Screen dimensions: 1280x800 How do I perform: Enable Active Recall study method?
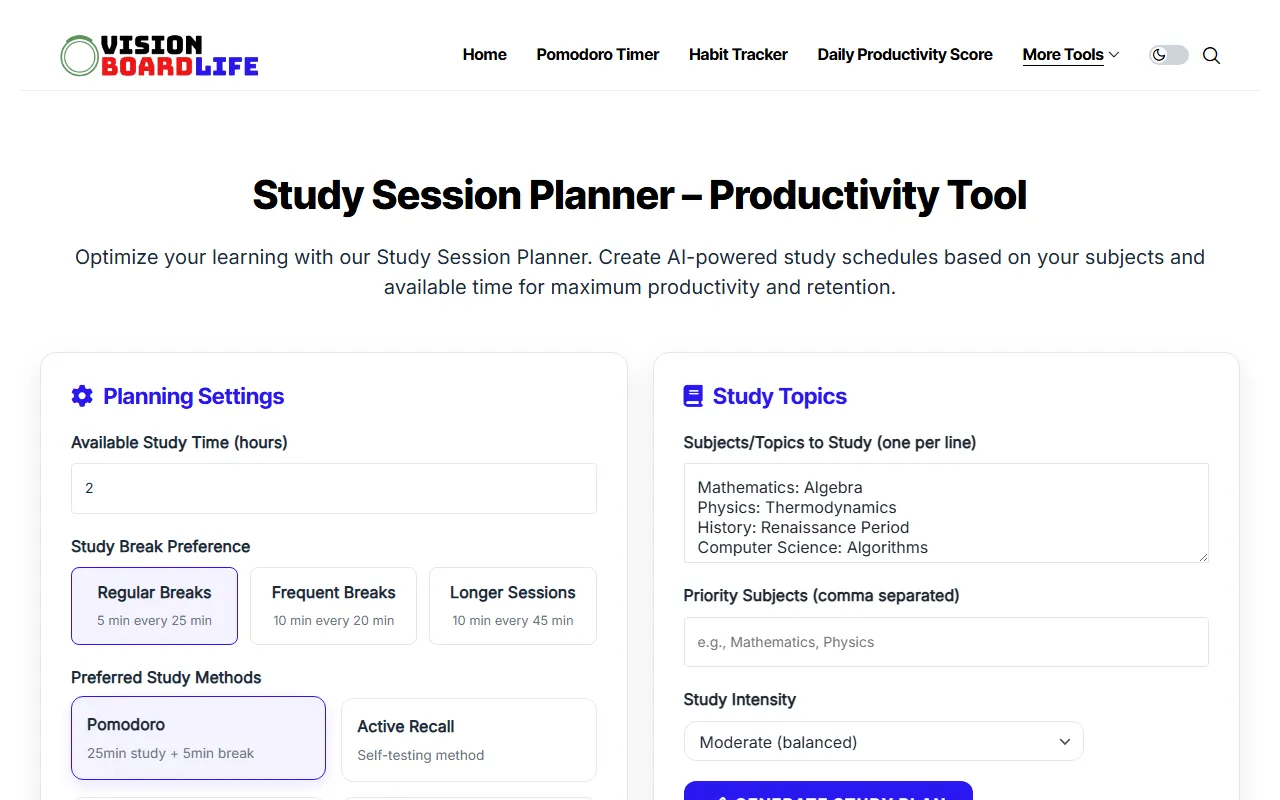tap(469, 740)
